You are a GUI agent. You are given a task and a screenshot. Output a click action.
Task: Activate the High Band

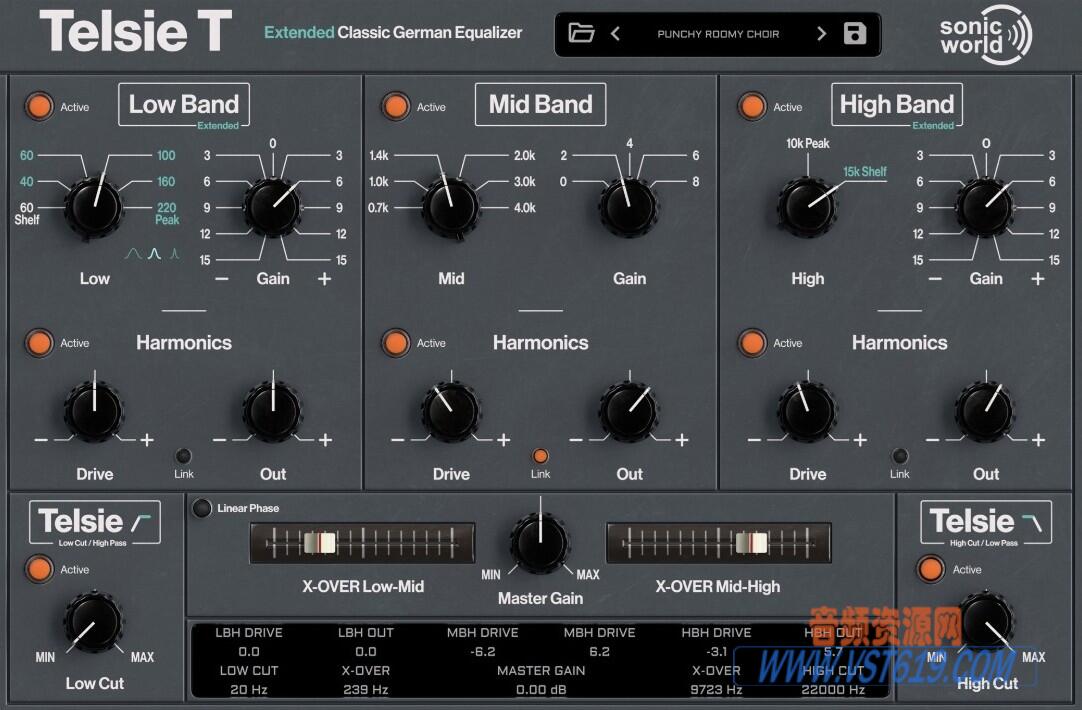tap(752, 107)
